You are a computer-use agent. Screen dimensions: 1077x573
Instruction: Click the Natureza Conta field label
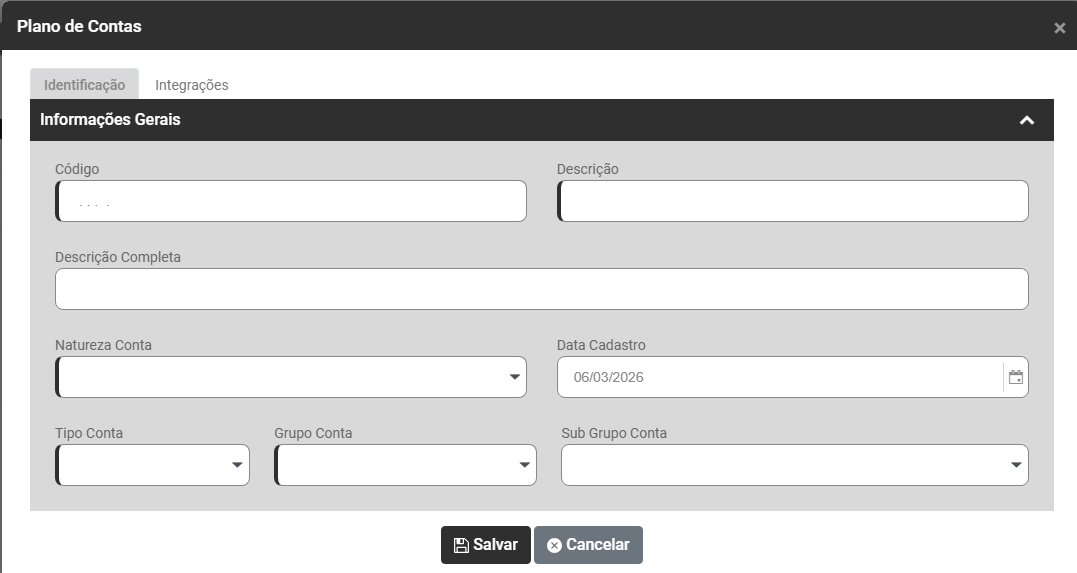coord(103,345)
